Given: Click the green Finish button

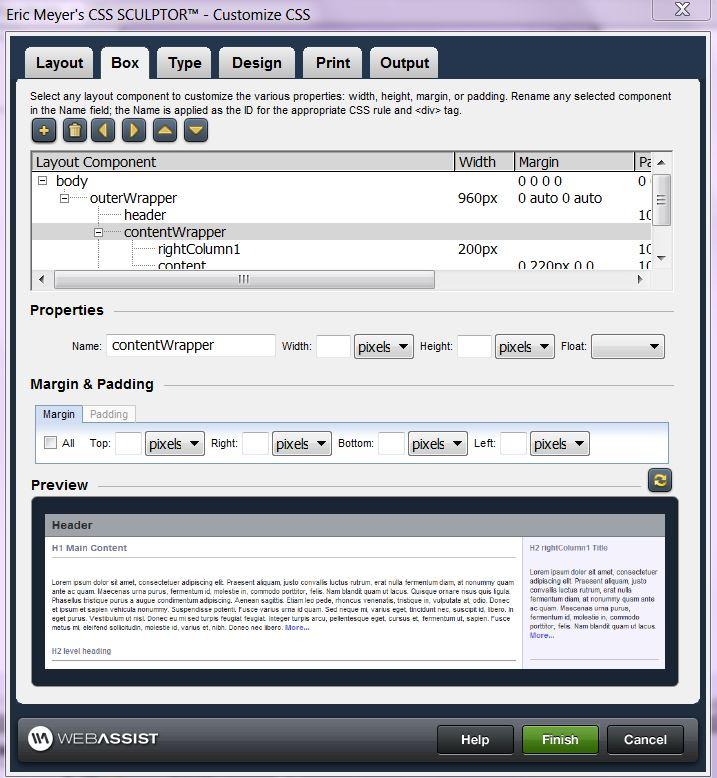Looking at the screenshot, I should pyautogui.click(x=560, y=739).
